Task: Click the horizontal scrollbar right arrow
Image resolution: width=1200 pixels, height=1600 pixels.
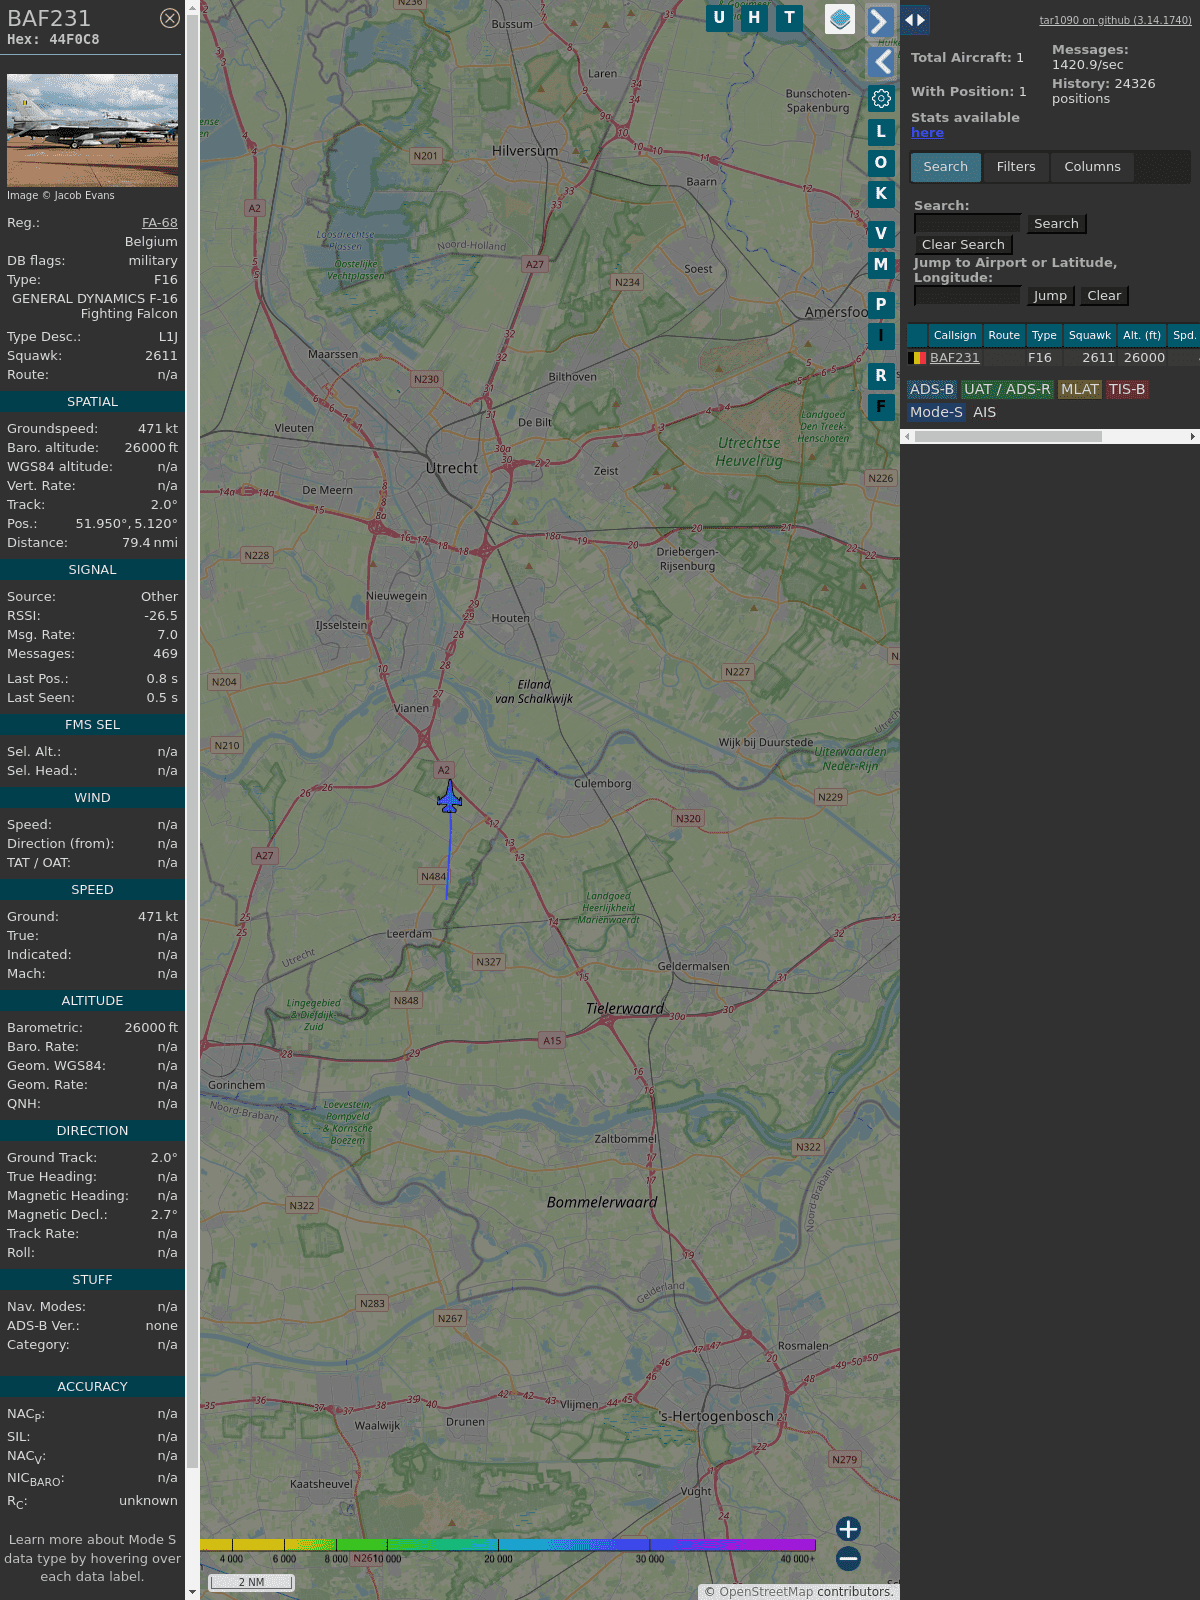Action: (x=1193, y=437)
